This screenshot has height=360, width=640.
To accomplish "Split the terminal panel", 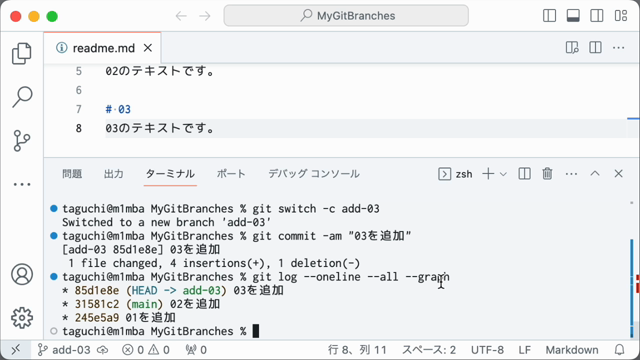I will tap(524, 174).
